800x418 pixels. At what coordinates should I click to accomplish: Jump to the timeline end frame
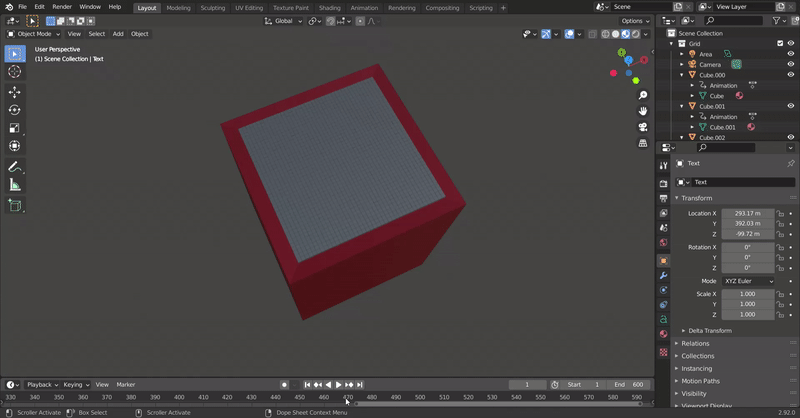coord(360,385)
